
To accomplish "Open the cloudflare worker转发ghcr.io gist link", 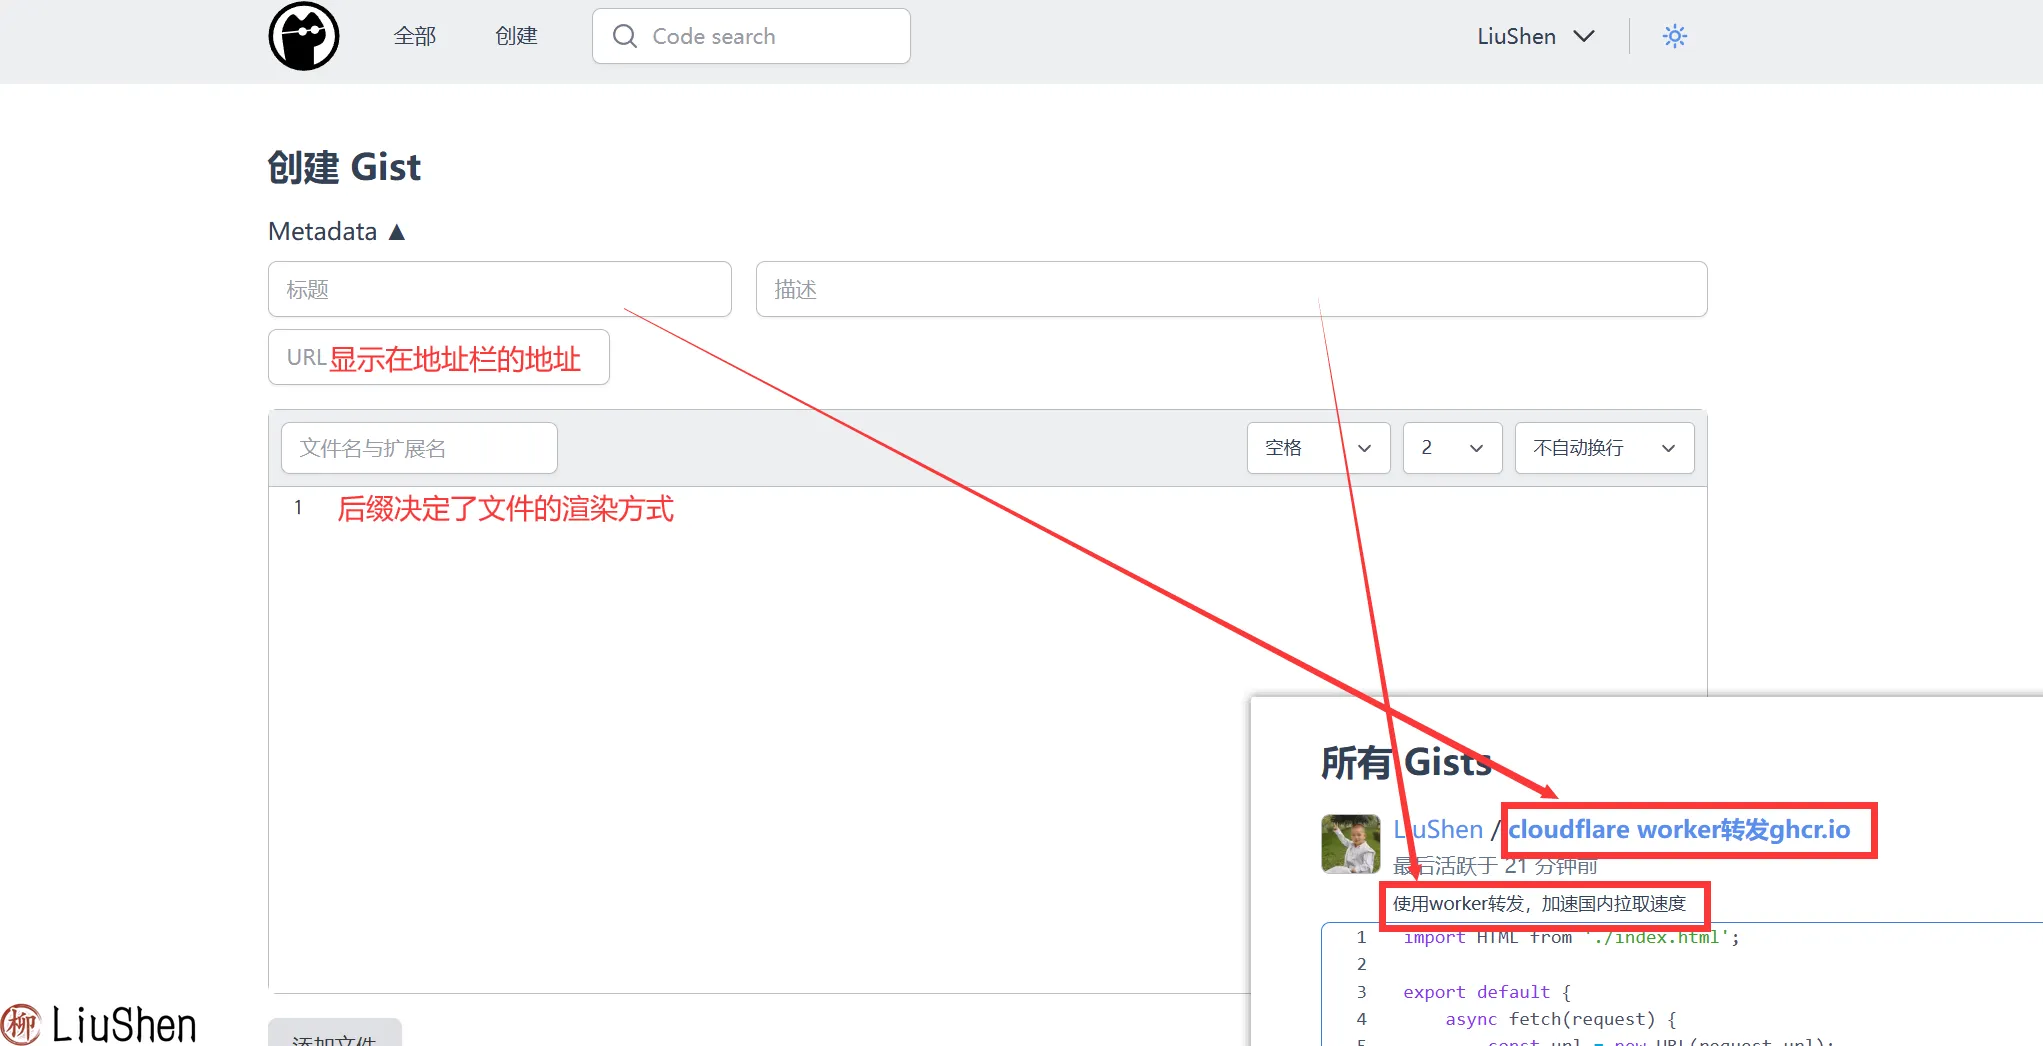I will (1678, 830).
